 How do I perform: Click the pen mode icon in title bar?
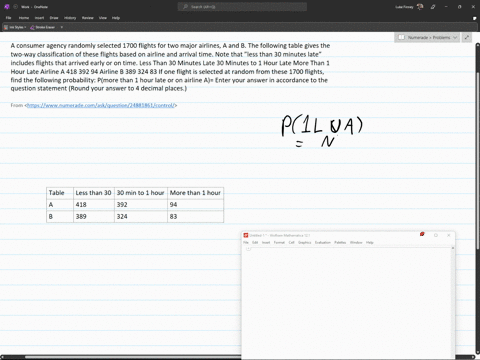coord(433,7)
